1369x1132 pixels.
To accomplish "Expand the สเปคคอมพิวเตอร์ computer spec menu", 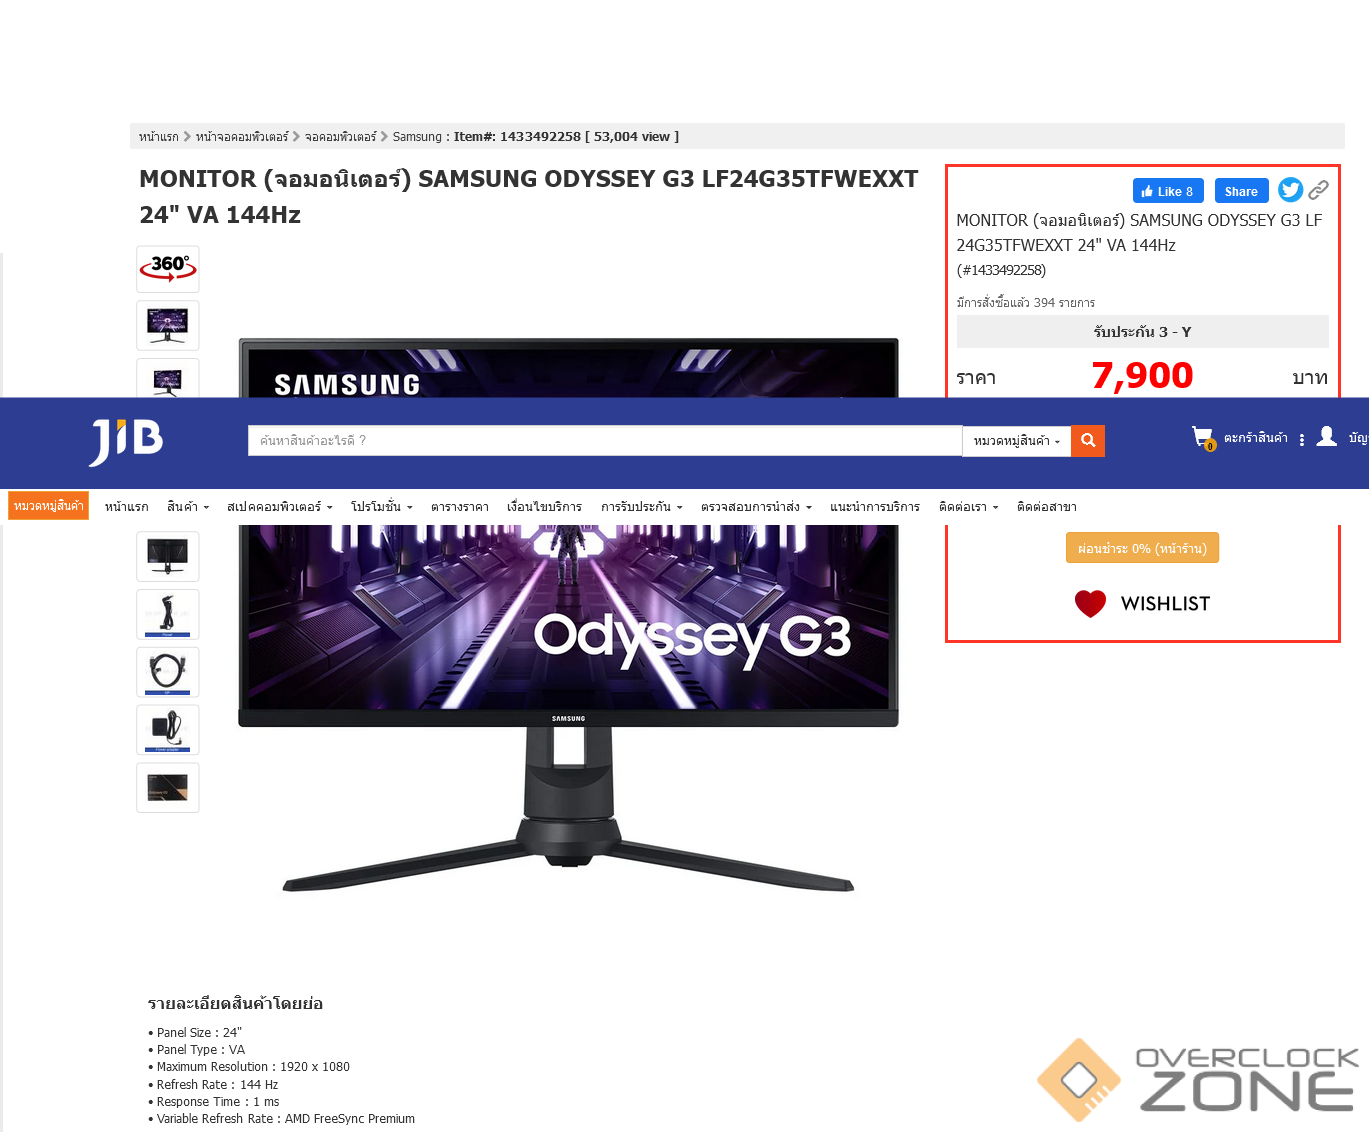I will pyautogui.click(x=279, y=507).
